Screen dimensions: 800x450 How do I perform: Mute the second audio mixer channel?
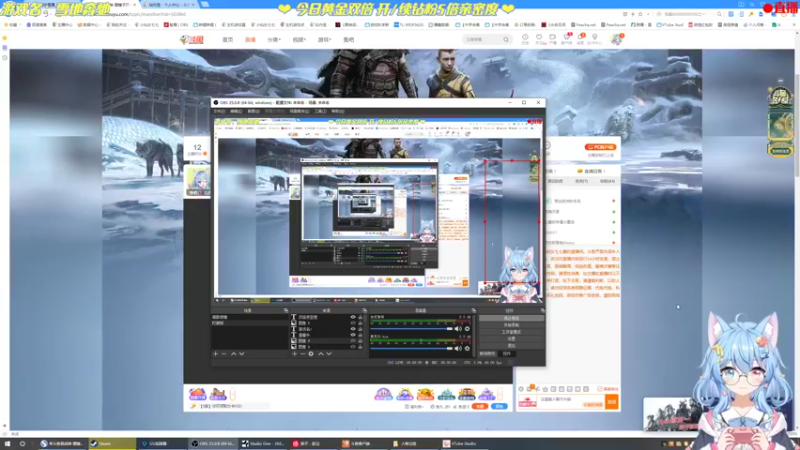458,348
